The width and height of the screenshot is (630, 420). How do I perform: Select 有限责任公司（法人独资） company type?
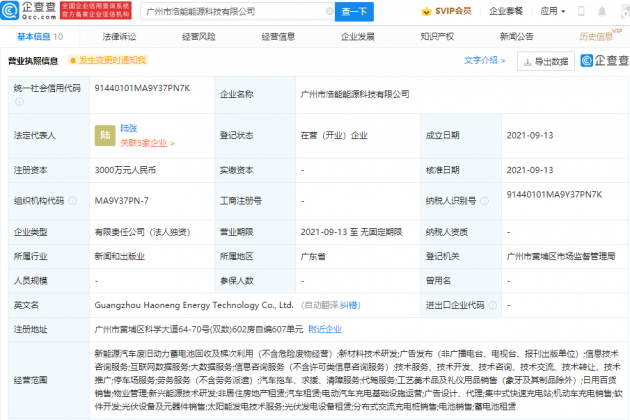coord(142,232)
